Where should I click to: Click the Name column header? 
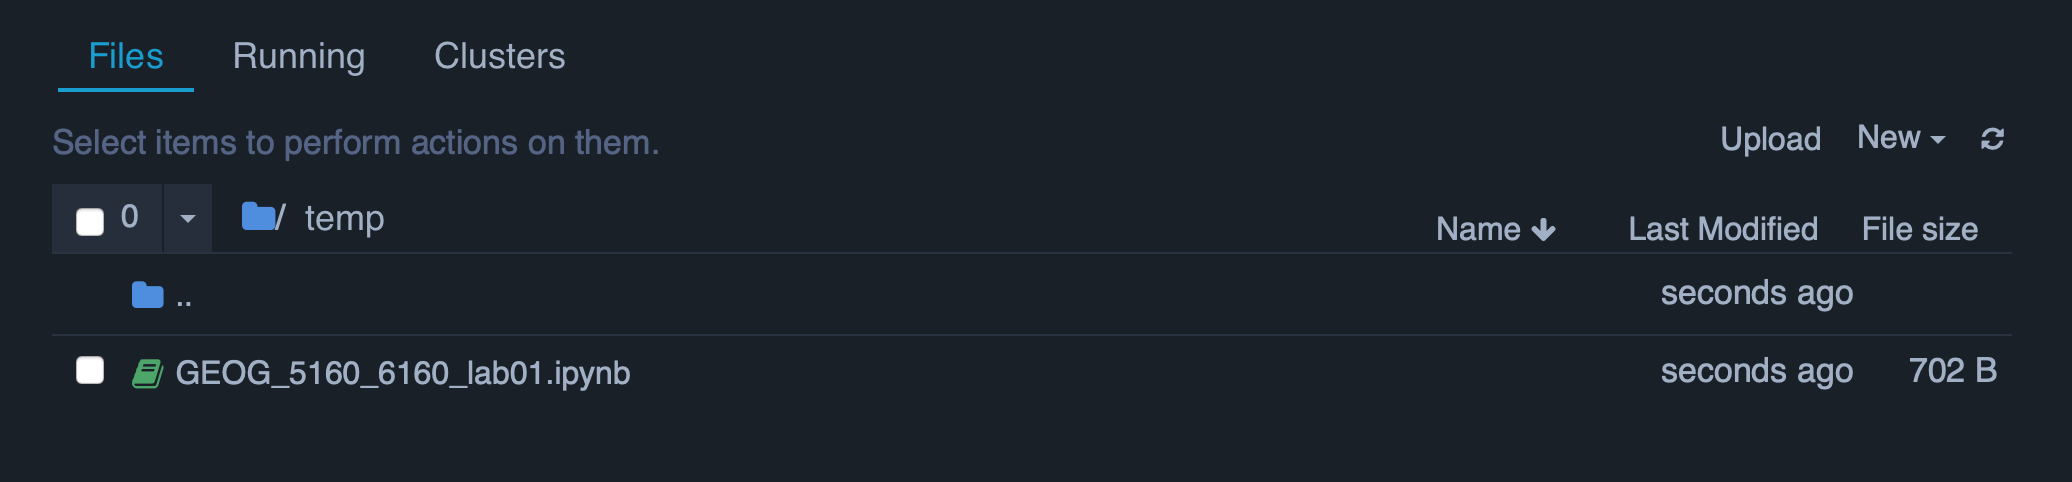click(x=1478, y=229)
